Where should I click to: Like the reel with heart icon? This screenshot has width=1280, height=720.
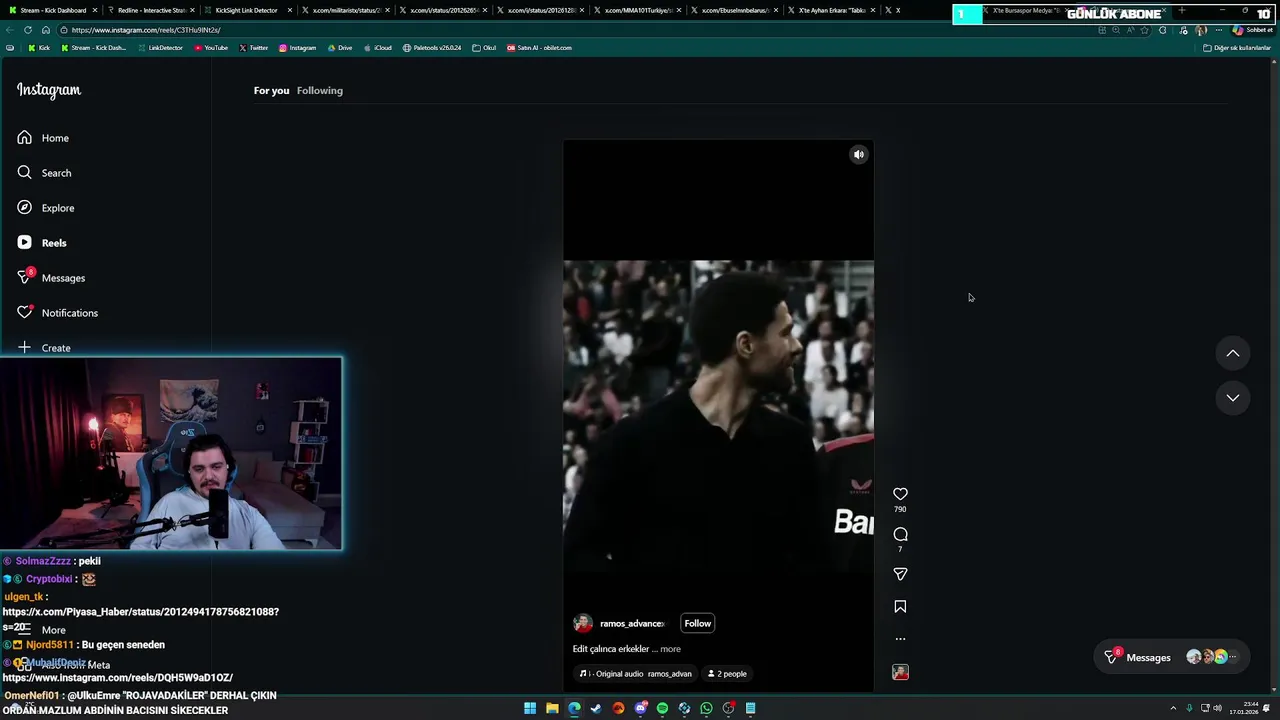click(x=900, y=494)
